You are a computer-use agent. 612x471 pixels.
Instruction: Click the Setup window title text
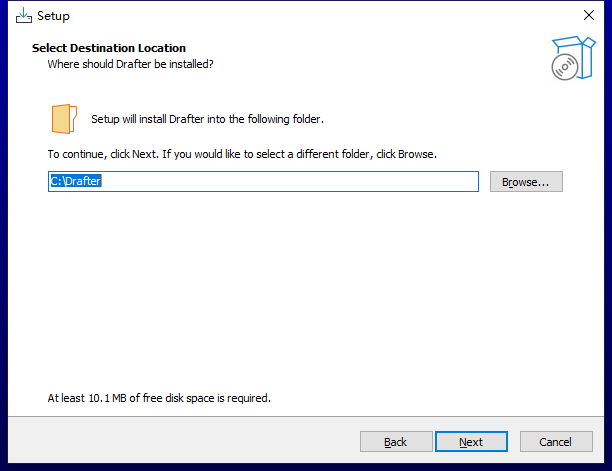point(53,16)
